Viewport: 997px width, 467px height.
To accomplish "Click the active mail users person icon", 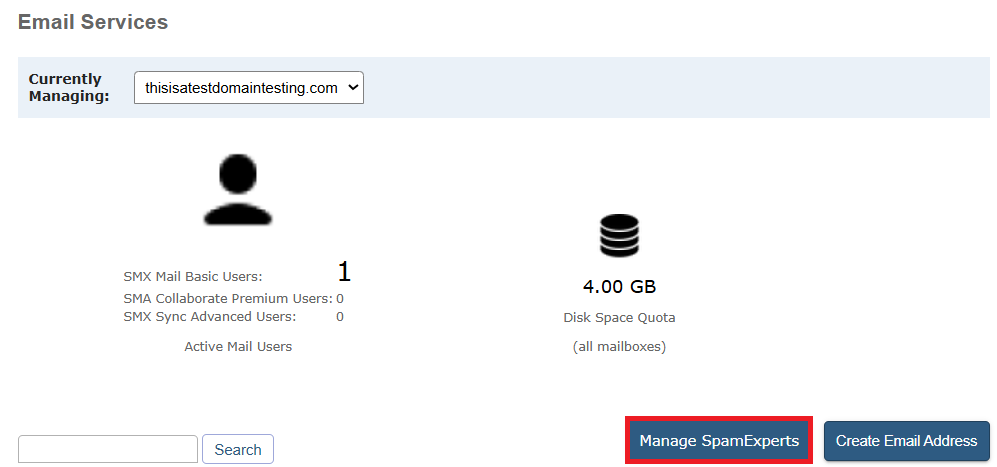I will [x=237, y=189].
